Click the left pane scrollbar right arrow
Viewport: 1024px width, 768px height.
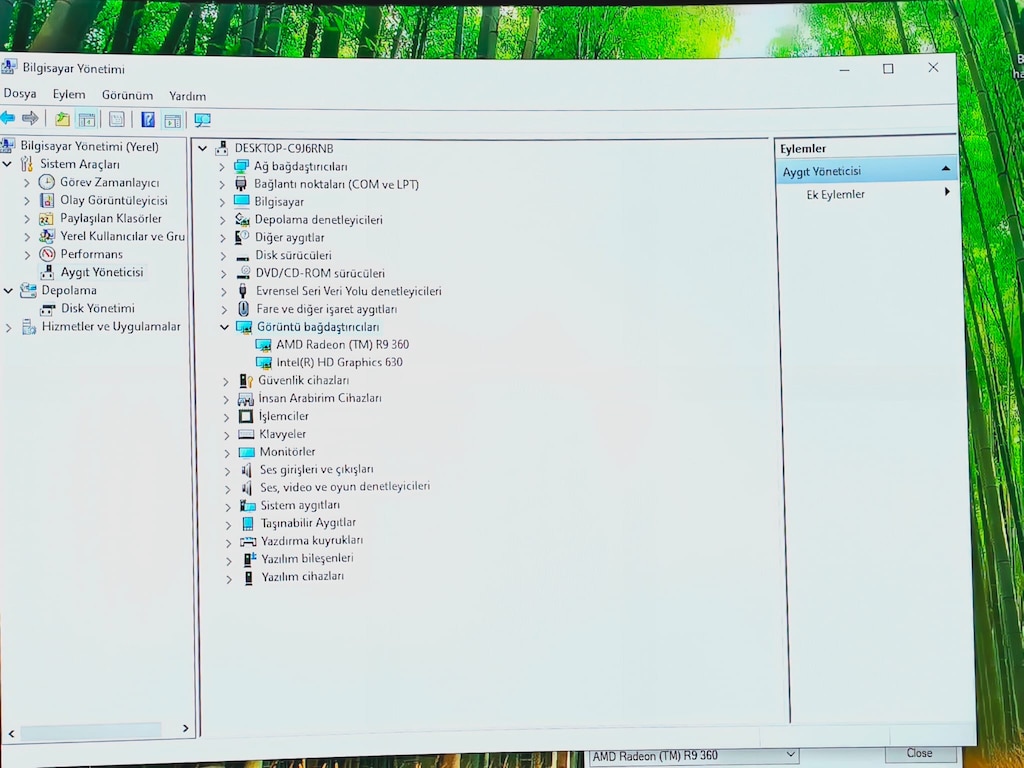pyautogui.click(x=185, y=728)
